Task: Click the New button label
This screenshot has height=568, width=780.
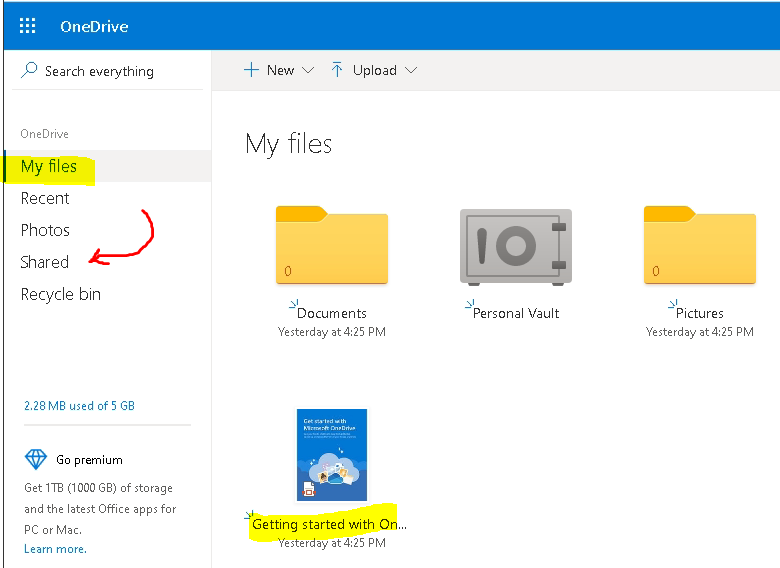Action: [x=281, y=70]
